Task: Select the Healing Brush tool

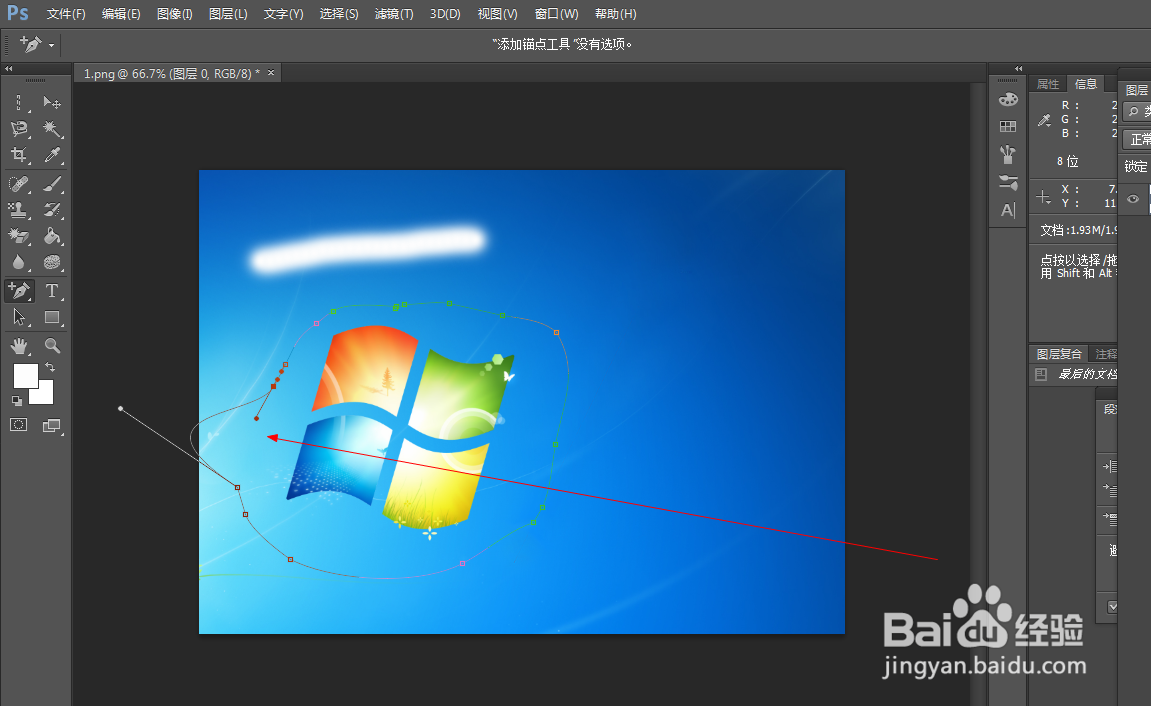Action: tap(19, 183)
